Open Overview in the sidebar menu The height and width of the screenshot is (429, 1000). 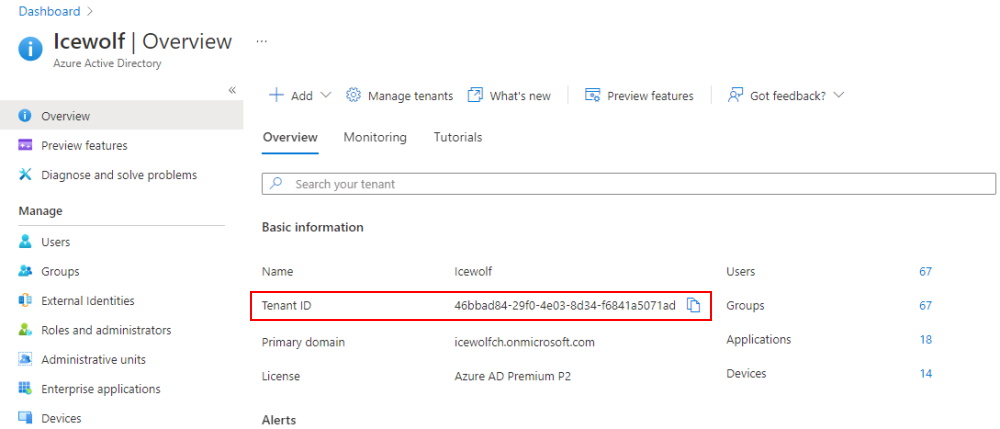(x=121, y=116)
